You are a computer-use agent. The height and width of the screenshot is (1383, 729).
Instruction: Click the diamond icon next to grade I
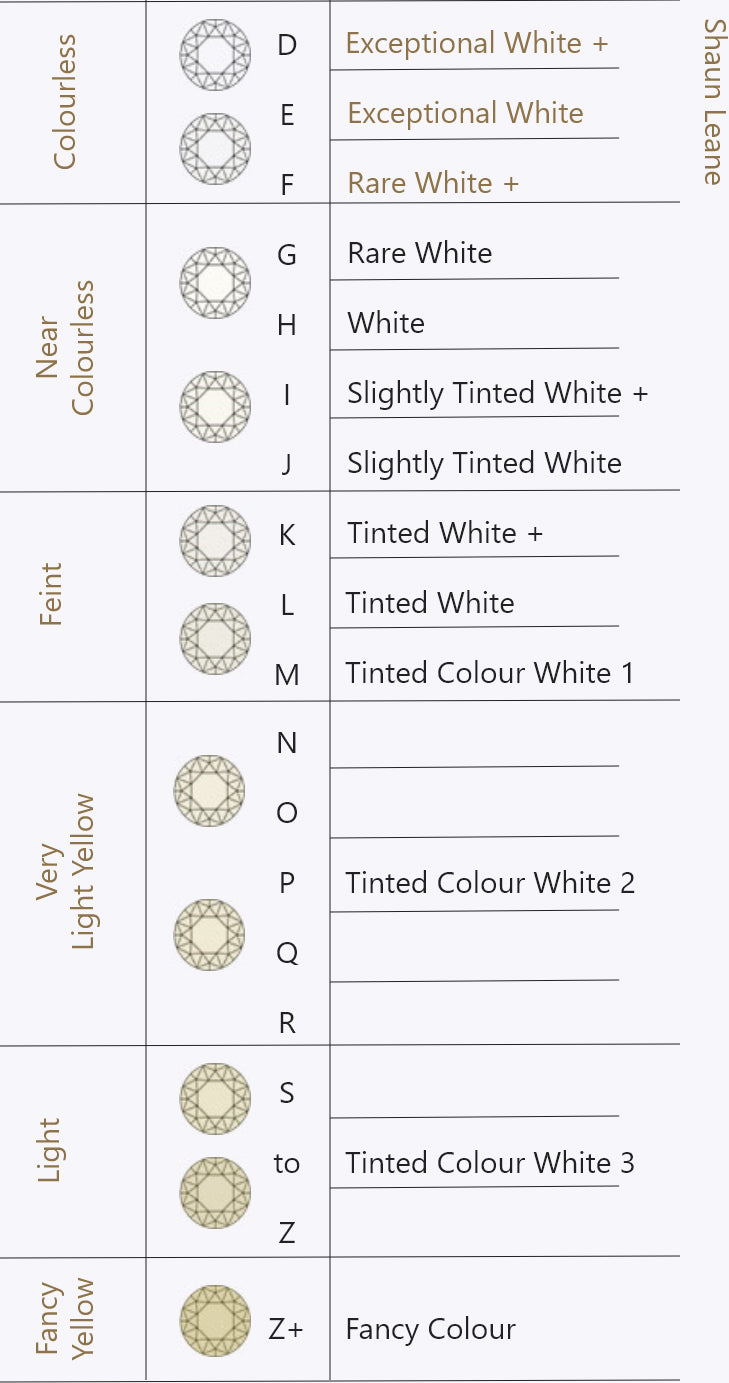[215, 406]
